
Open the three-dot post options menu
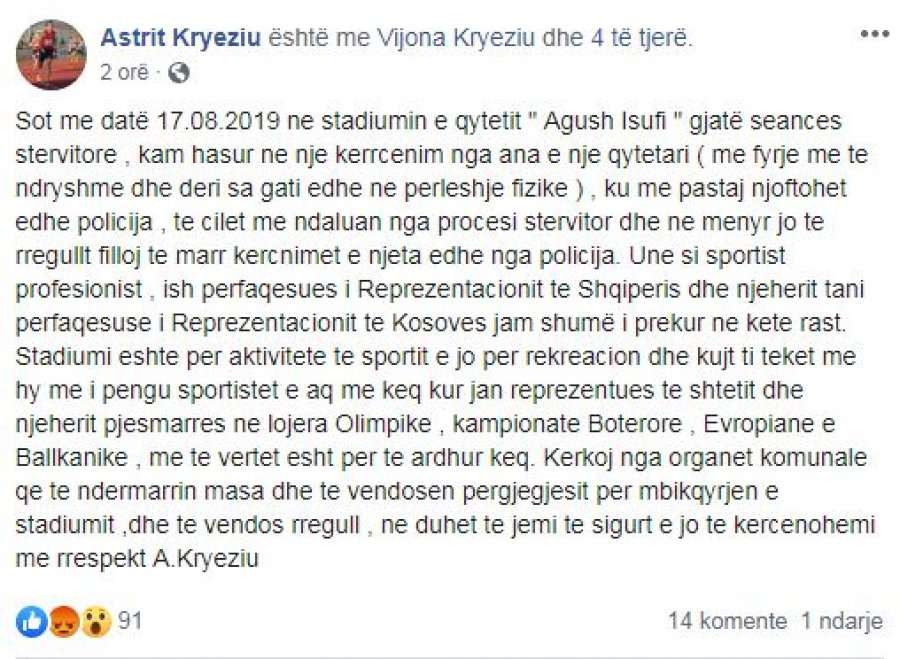coord(874,34)
